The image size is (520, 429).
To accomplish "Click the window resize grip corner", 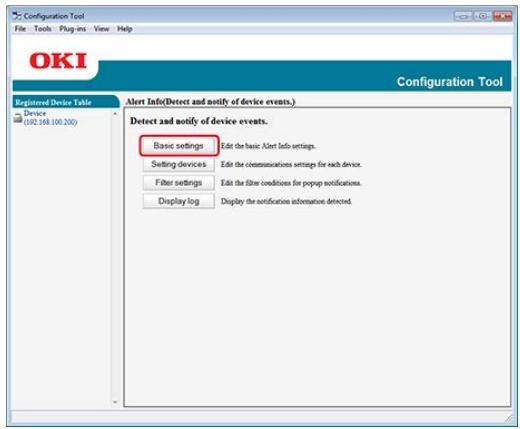I will tap(508, 418).
